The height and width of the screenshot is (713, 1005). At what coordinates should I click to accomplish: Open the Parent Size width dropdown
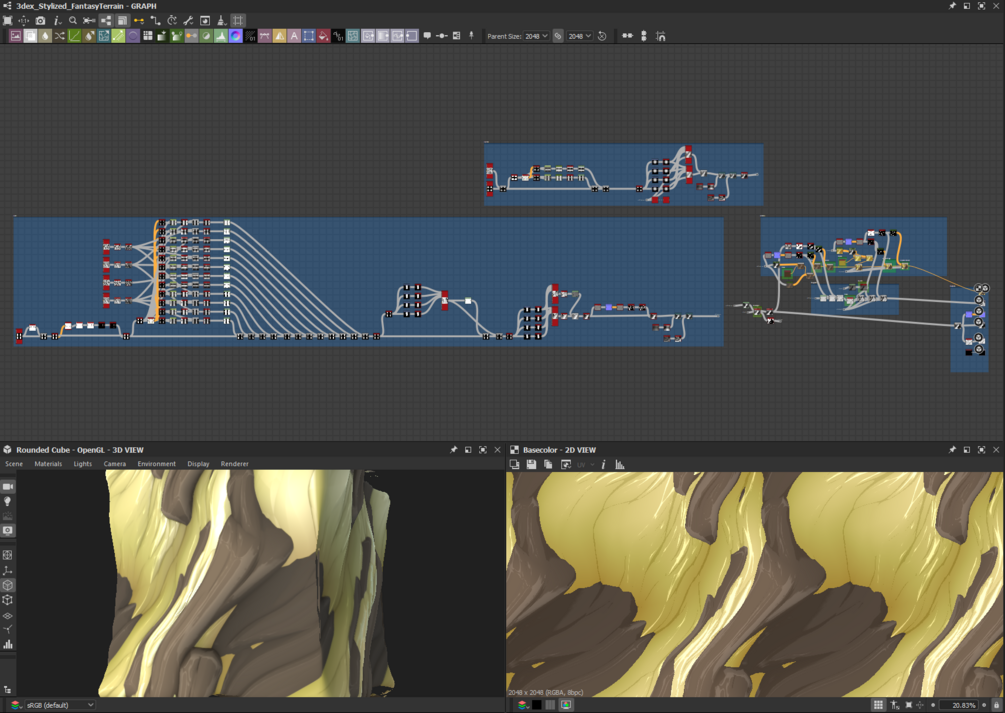click(536, 36)
